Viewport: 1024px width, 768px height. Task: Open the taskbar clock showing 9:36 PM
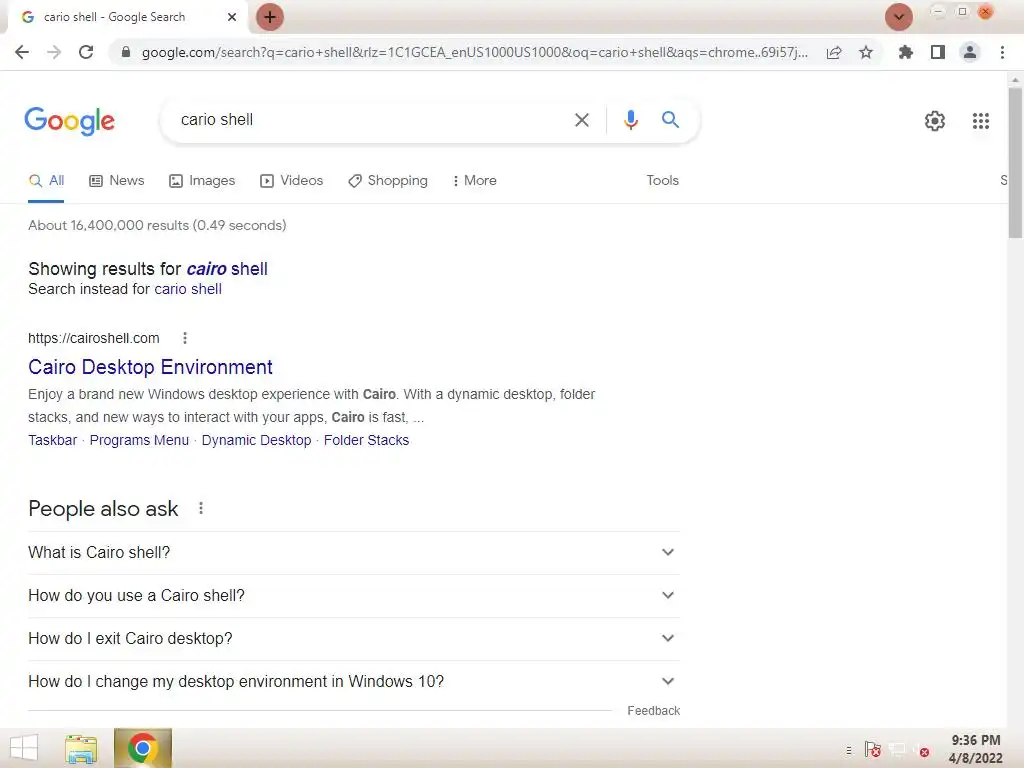point(976,749)
